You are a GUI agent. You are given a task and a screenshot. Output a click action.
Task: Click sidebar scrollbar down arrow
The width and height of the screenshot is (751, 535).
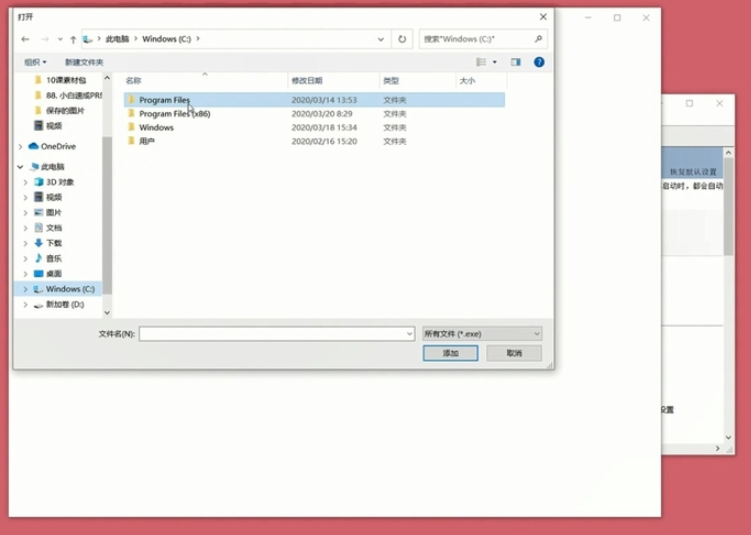[x=107, y=313]
